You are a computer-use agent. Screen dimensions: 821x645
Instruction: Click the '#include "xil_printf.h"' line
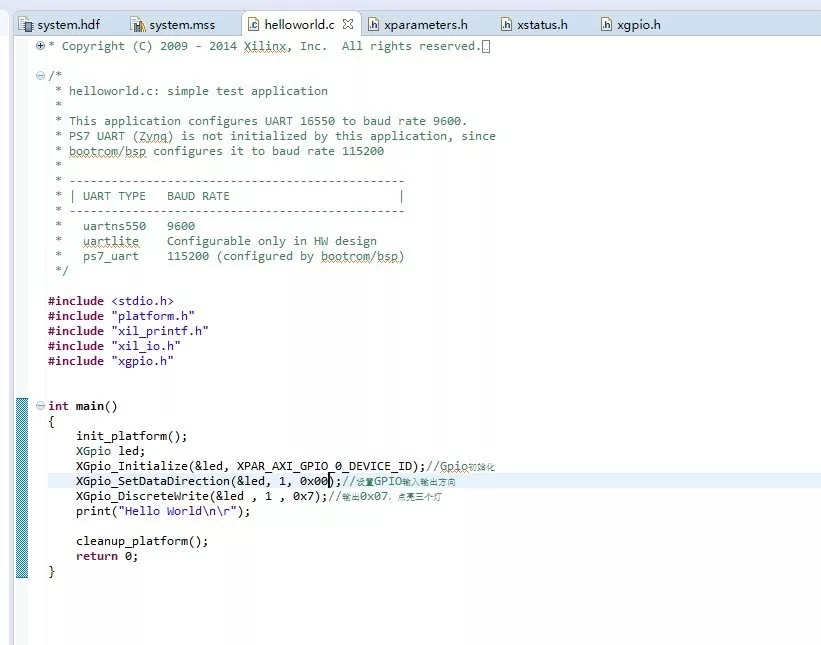128,331
